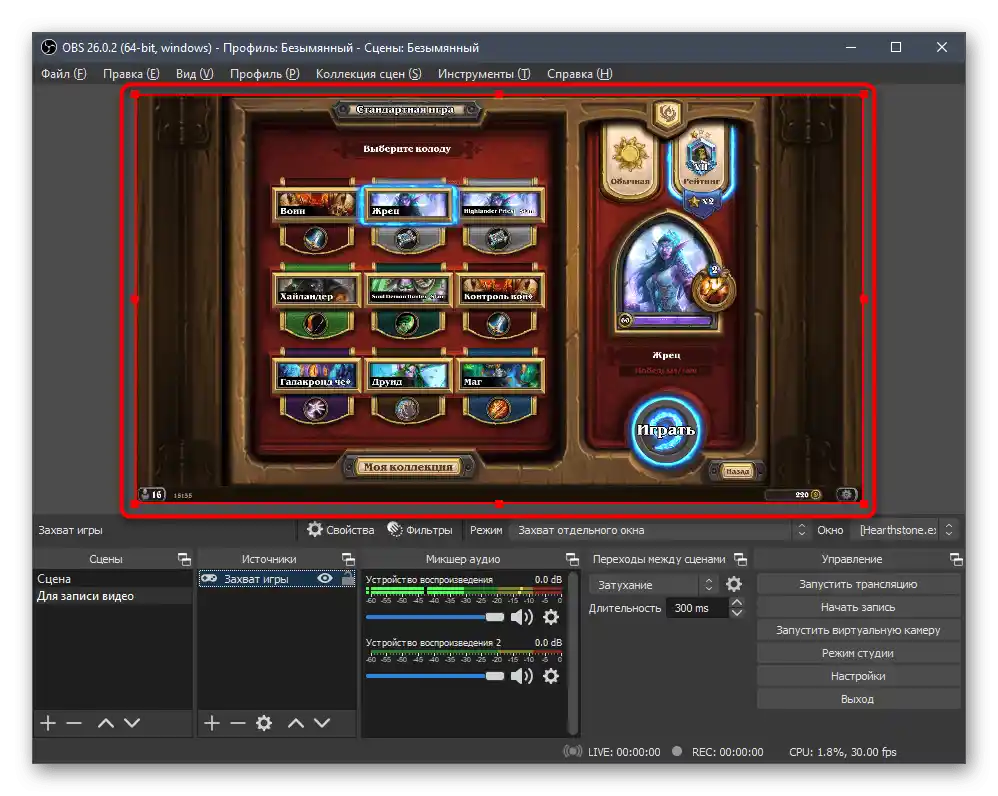
Task: Open audio settings gear for Устройство воспроизведения 2
Action: pos(551,676)
